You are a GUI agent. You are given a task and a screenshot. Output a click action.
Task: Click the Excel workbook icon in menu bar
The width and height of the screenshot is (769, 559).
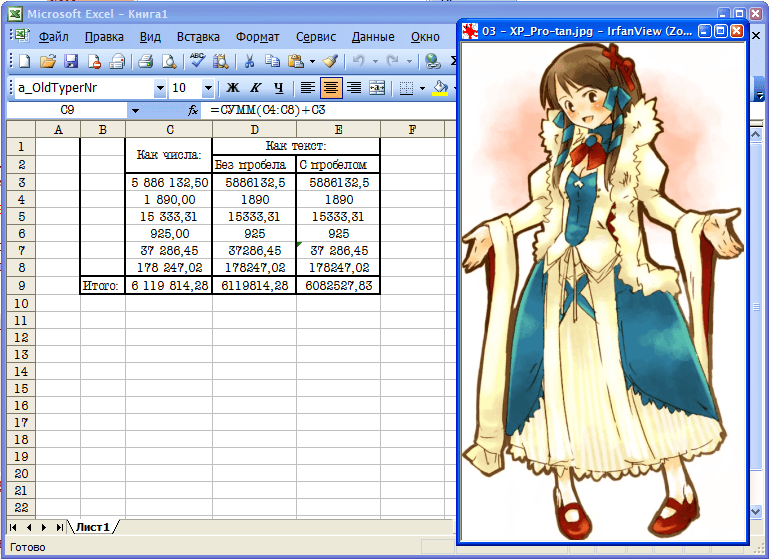[20, 36]
